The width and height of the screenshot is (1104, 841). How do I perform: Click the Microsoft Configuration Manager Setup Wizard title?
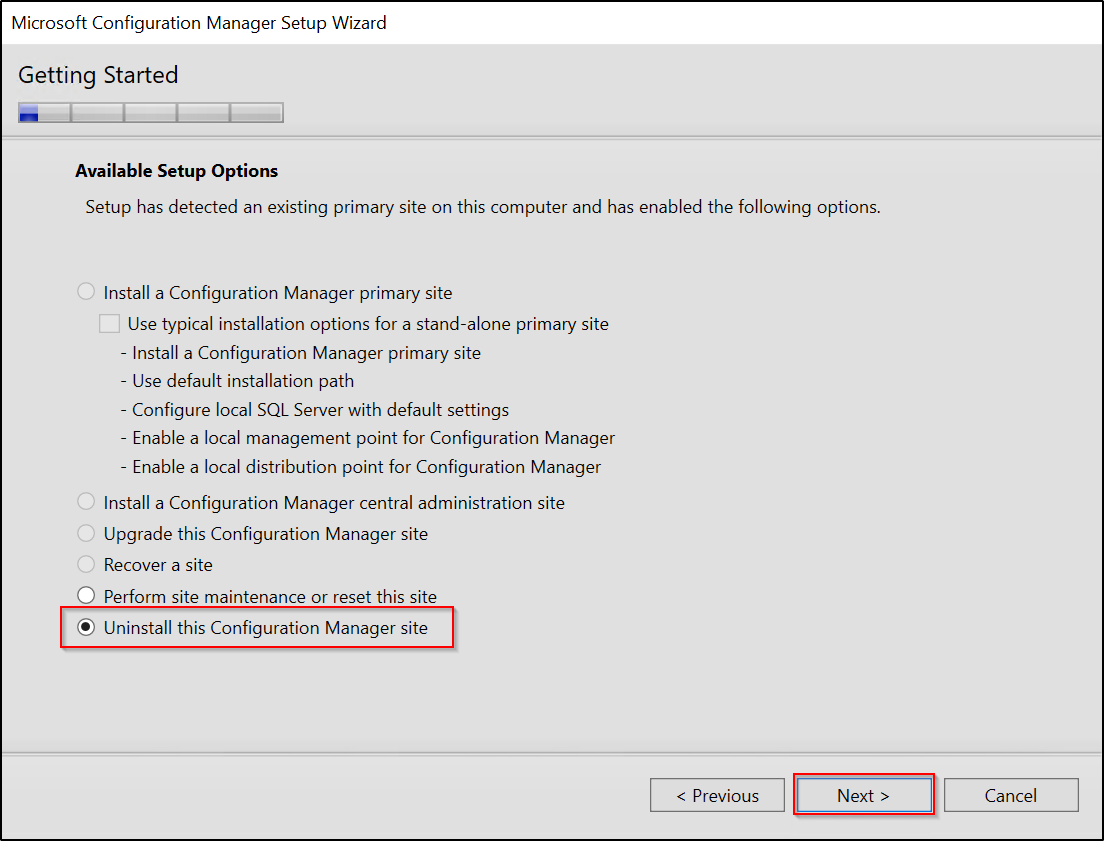tap(199, 23)
